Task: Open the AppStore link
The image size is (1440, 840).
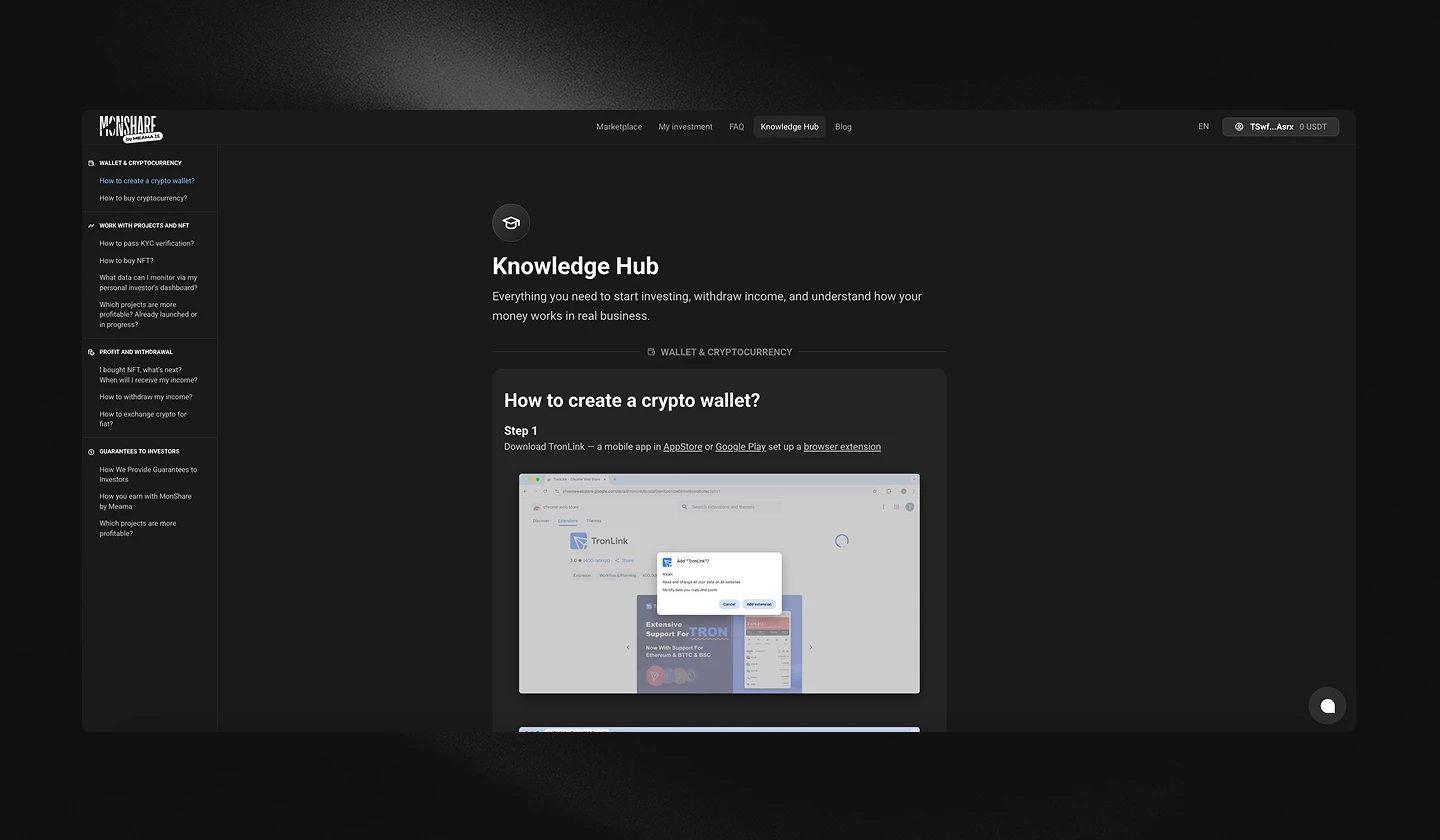Action: pyautogui.click(x=683, y=447)
